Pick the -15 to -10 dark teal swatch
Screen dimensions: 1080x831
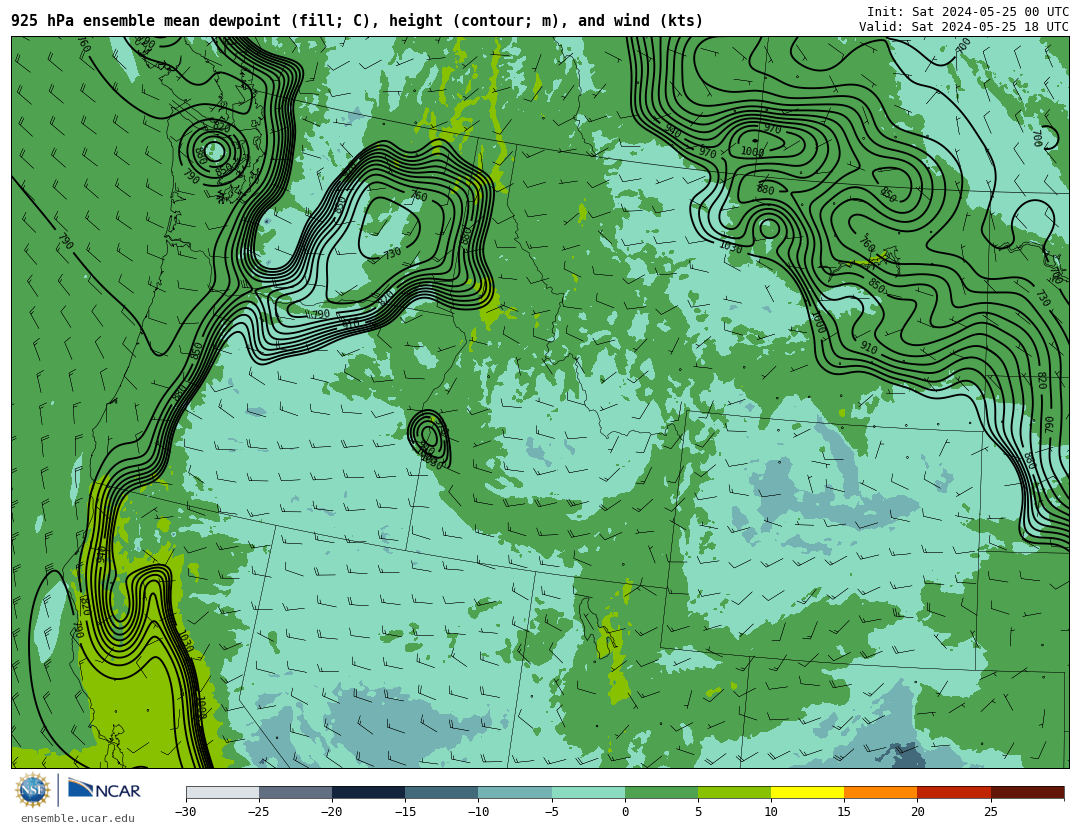[442, 792]
